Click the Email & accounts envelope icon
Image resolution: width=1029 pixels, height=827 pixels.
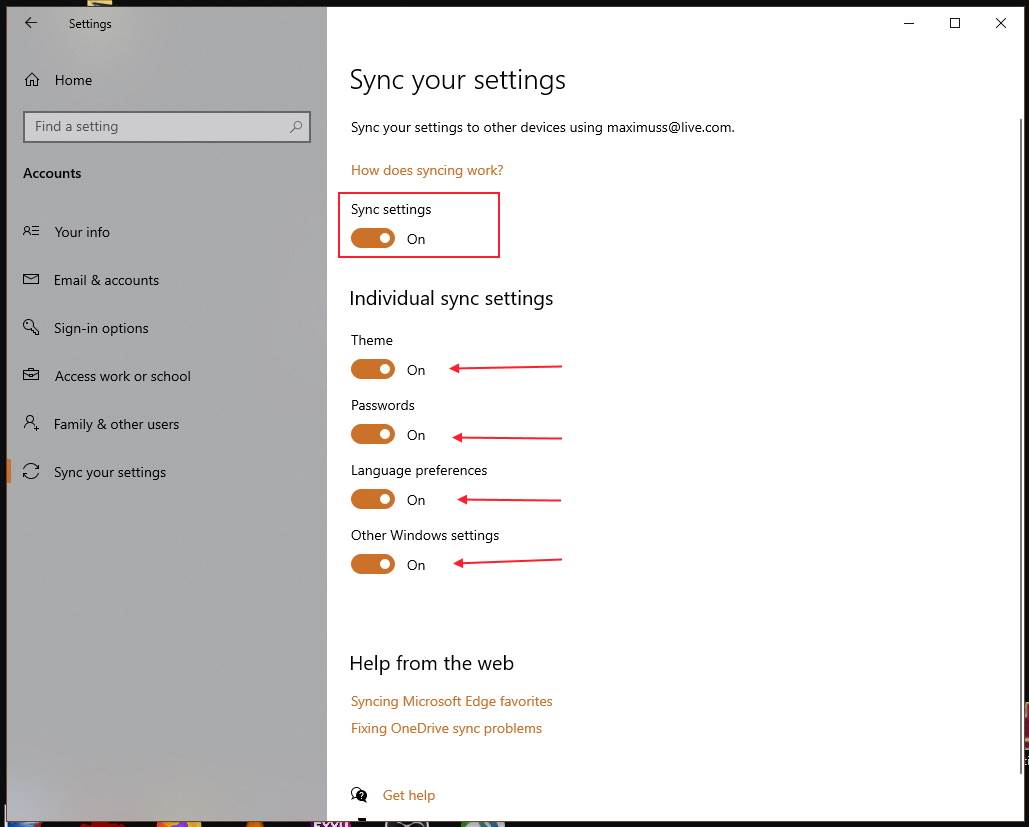31,280
